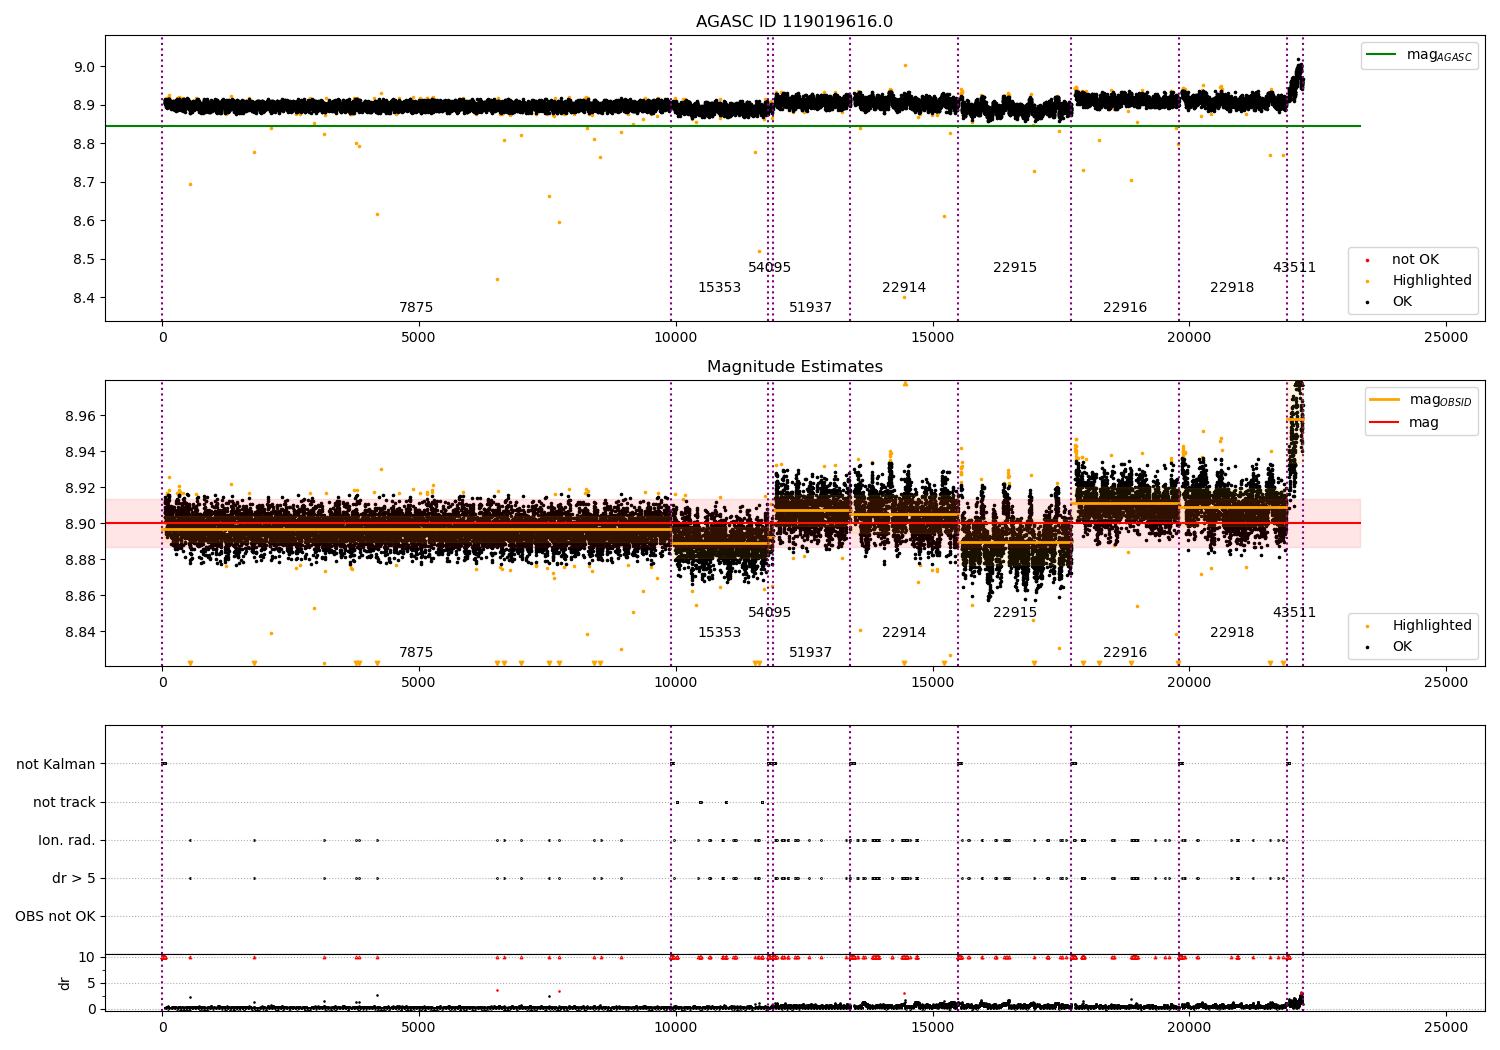
Task: Click the 8.90 y-axis tick of middle plot
Action: [80, 524]
